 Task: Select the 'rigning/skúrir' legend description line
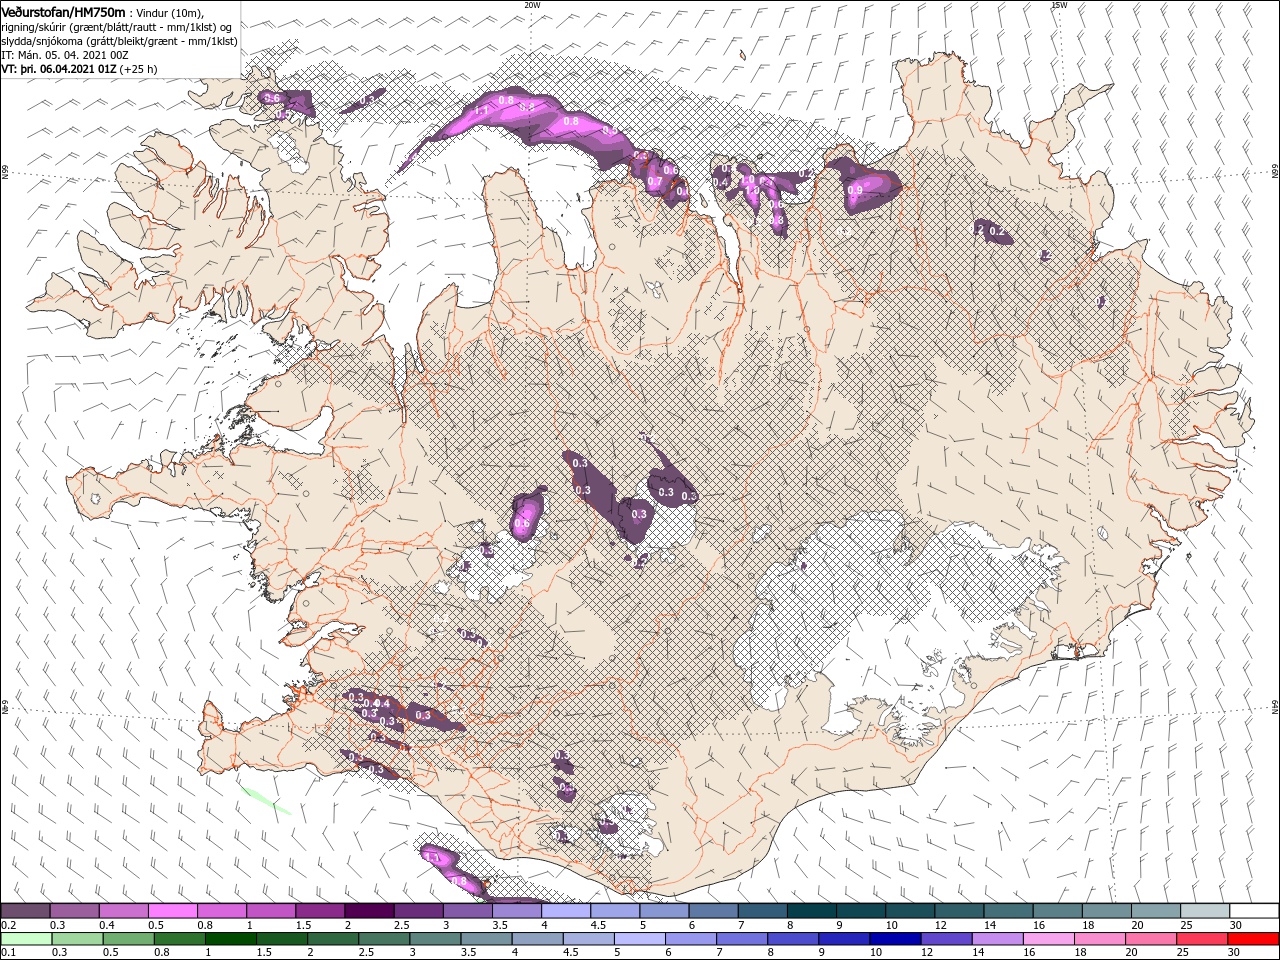pos(118,27)
